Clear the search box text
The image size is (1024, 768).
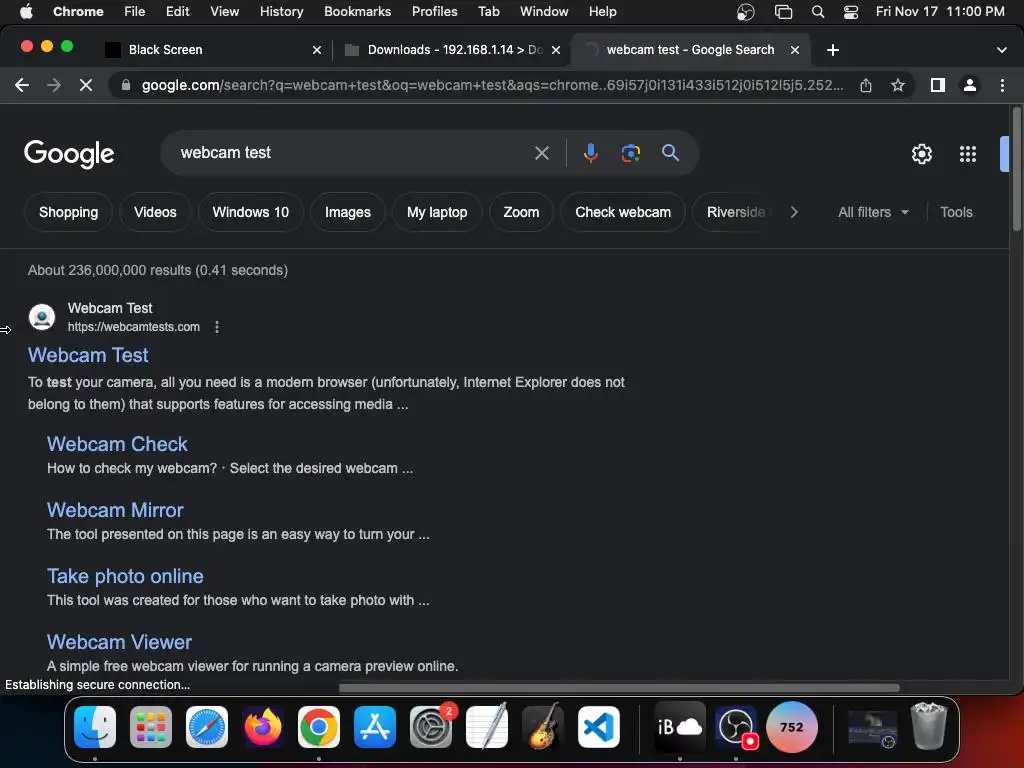coord(541,153)
